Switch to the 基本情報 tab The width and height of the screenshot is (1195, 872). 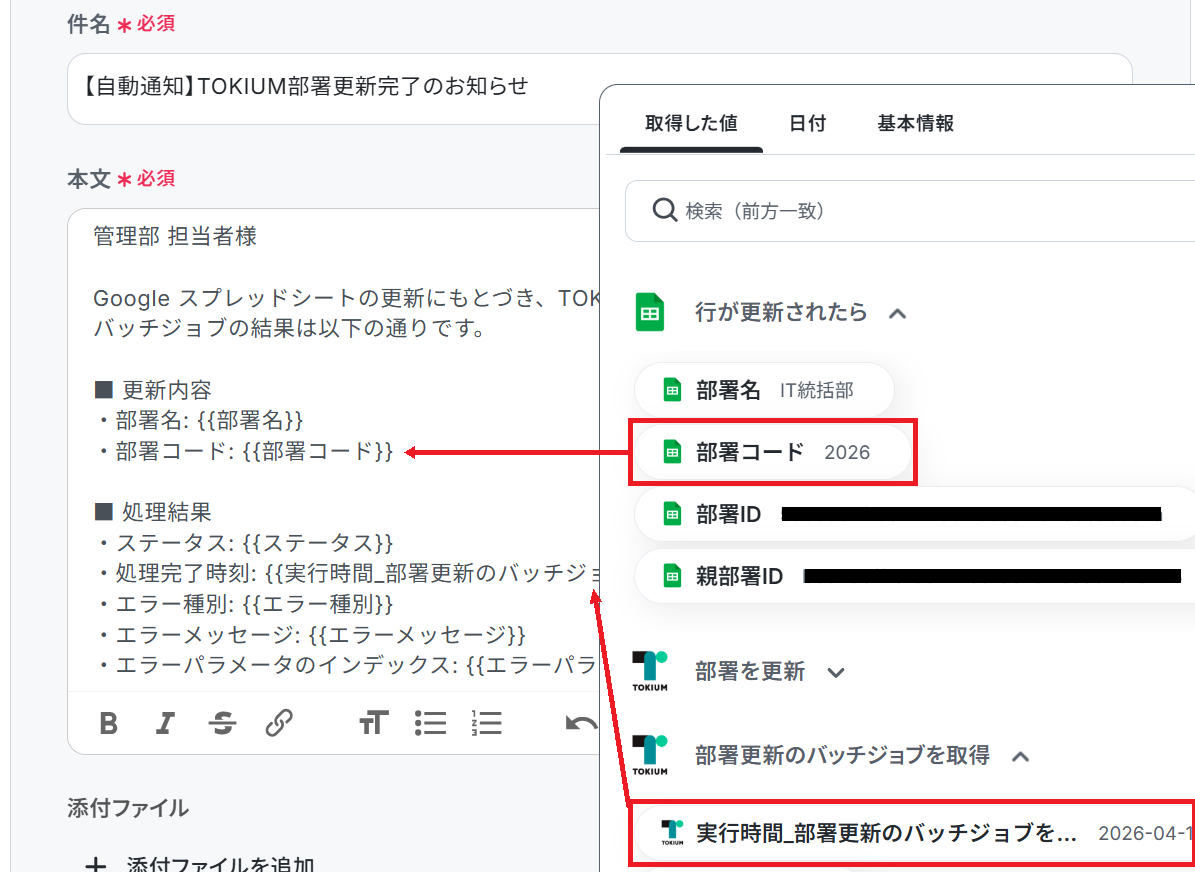pos(915,123)
